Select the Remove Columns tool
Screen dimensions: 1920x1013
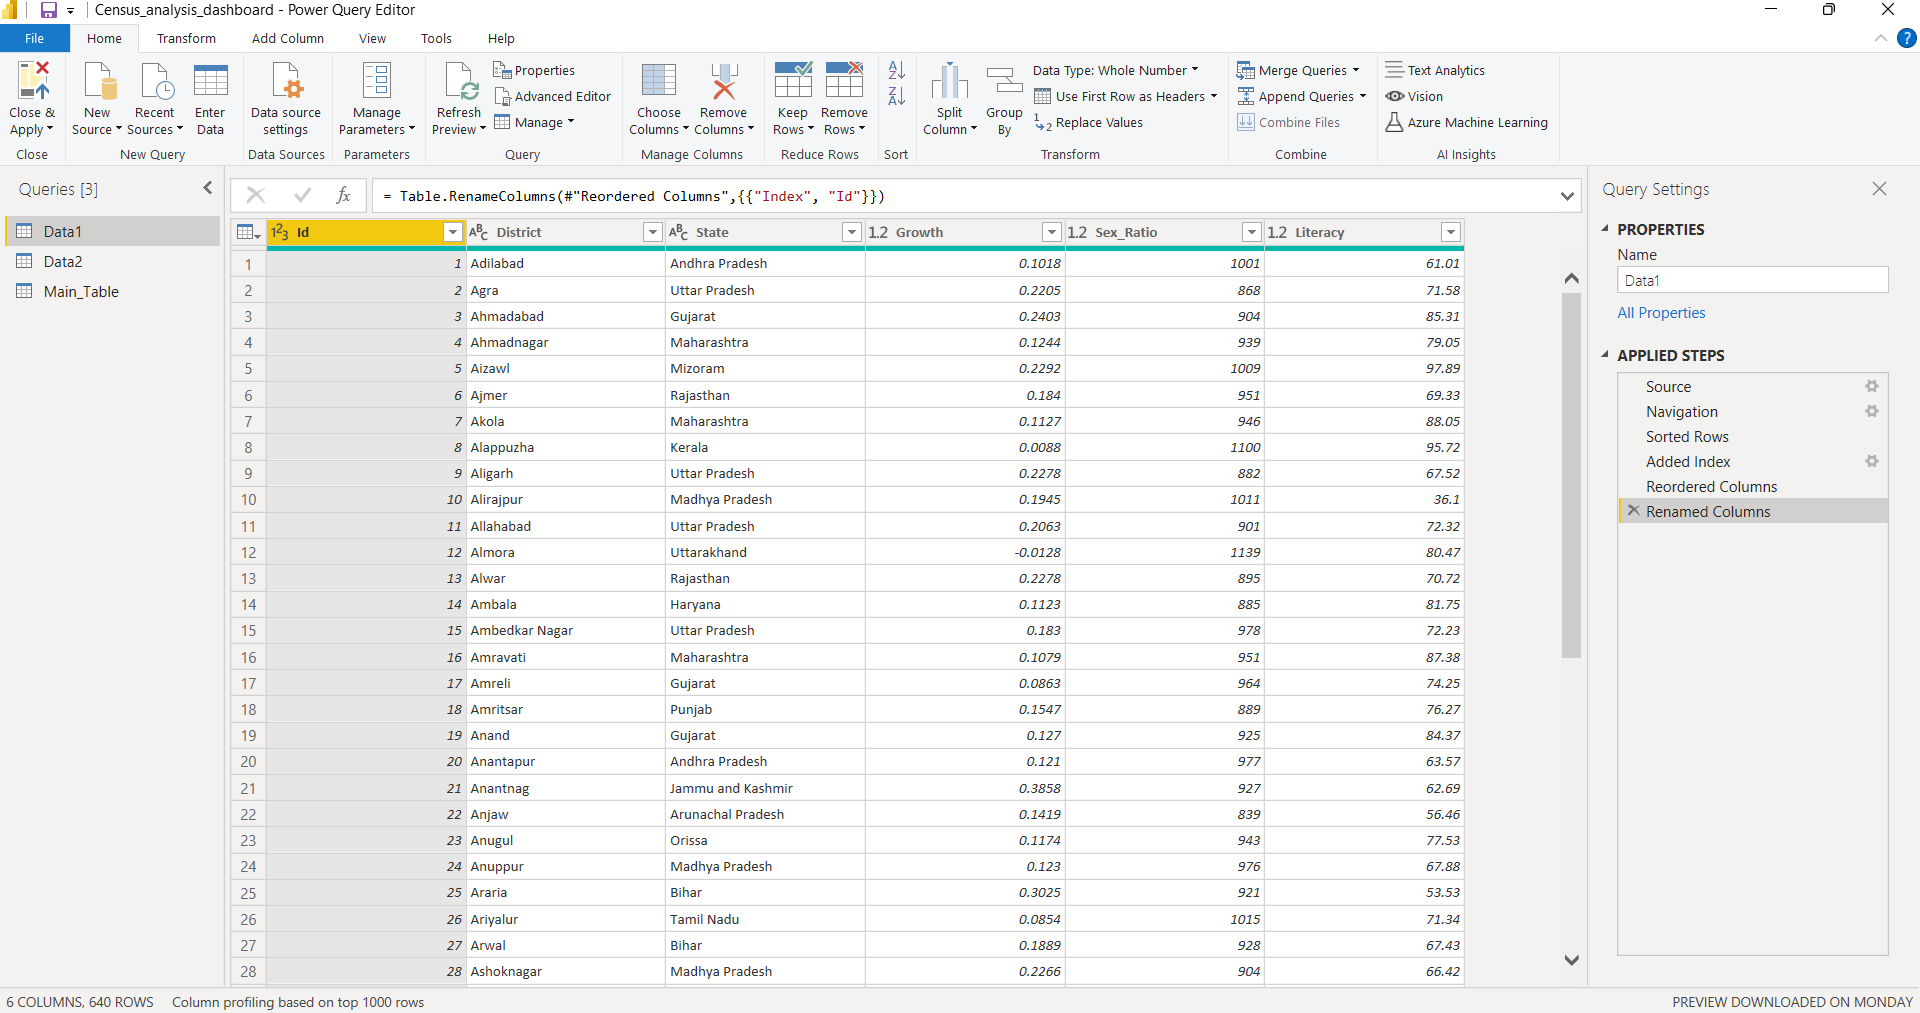pyautogui.click(x=723, y=97)
